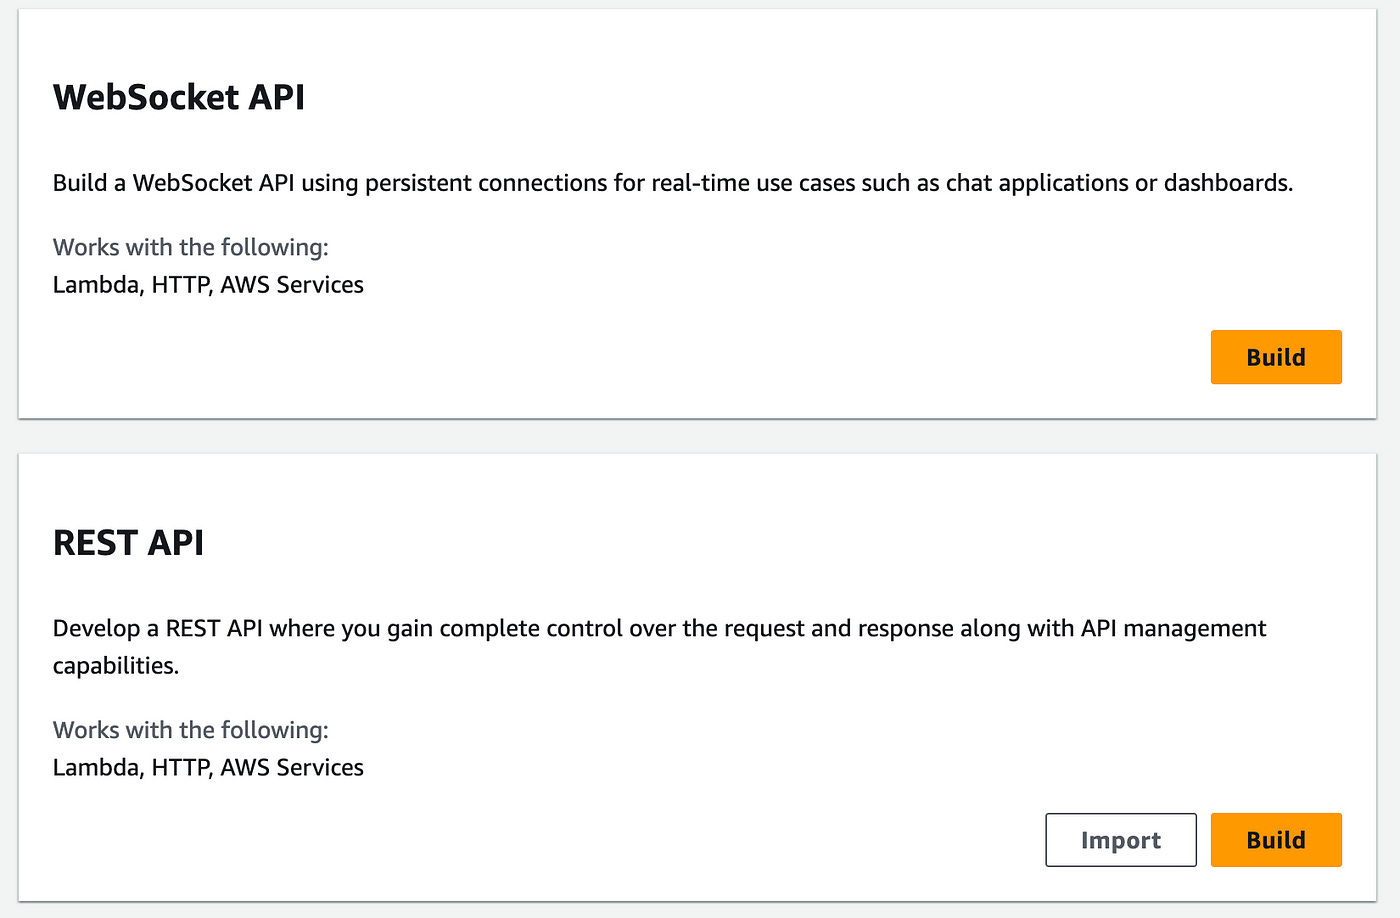Click the word "capabilities" in REST description

pos(114,666)
